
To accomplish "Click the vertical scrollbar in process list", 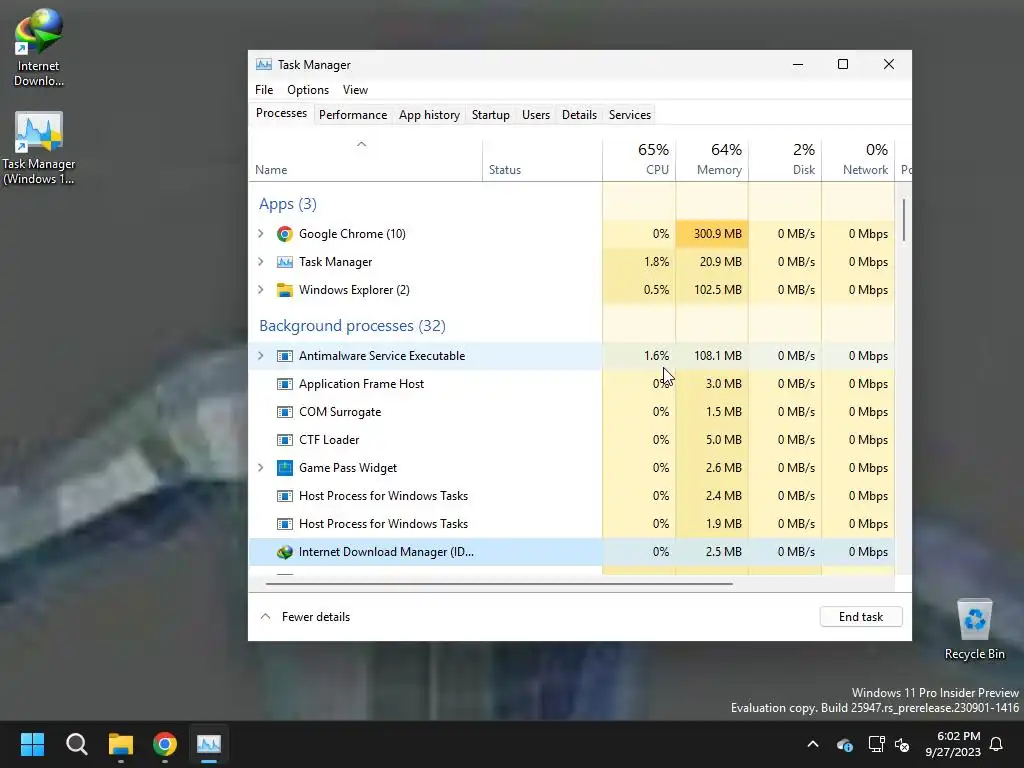I will tap(904, 221).
